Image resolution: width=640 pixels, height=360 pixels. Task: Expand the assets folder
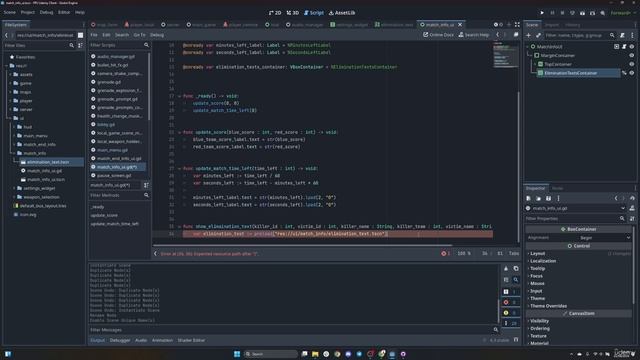click(x=11, y=74)
